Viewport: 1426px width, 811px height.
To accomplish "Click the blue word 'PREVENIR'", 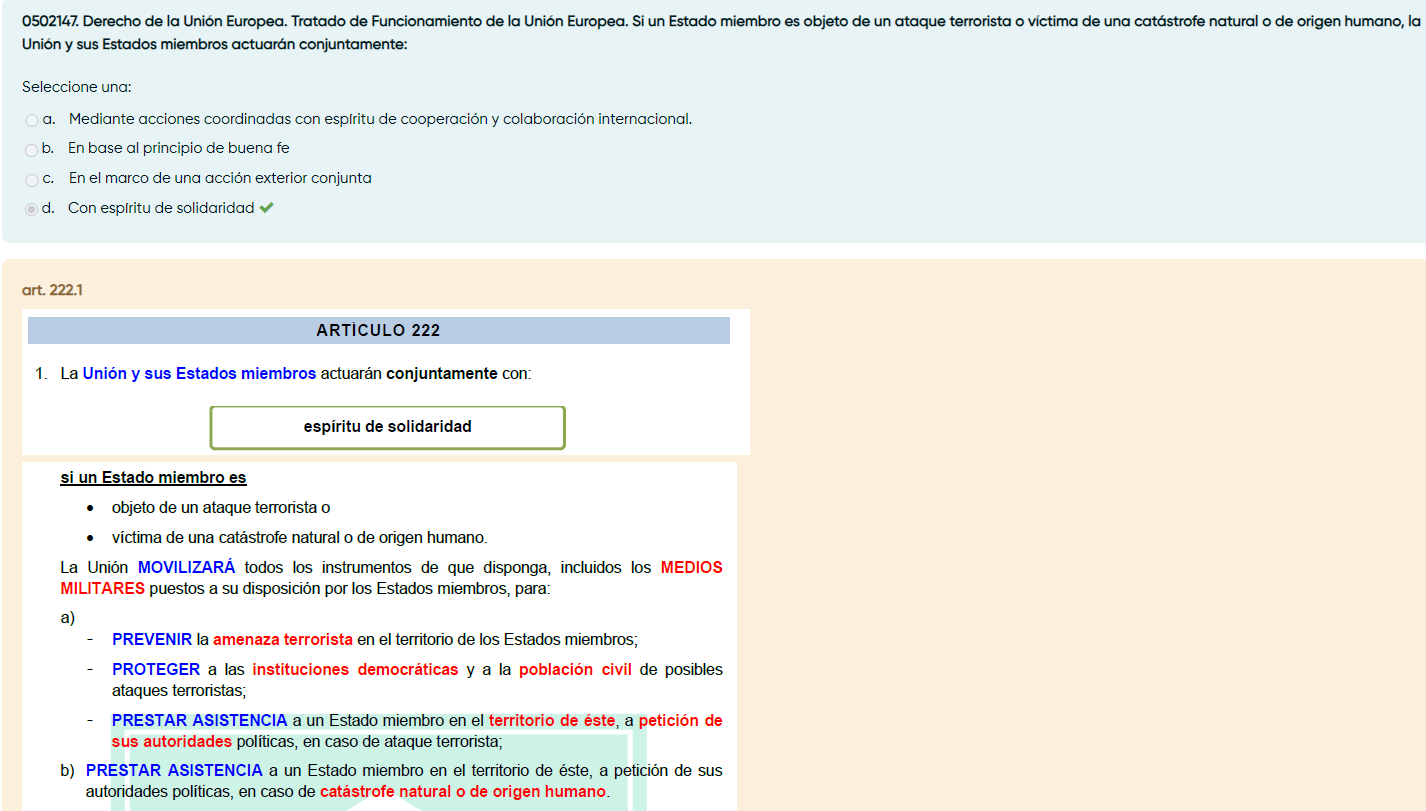I will pyautogui.click(x=151, y=640).
